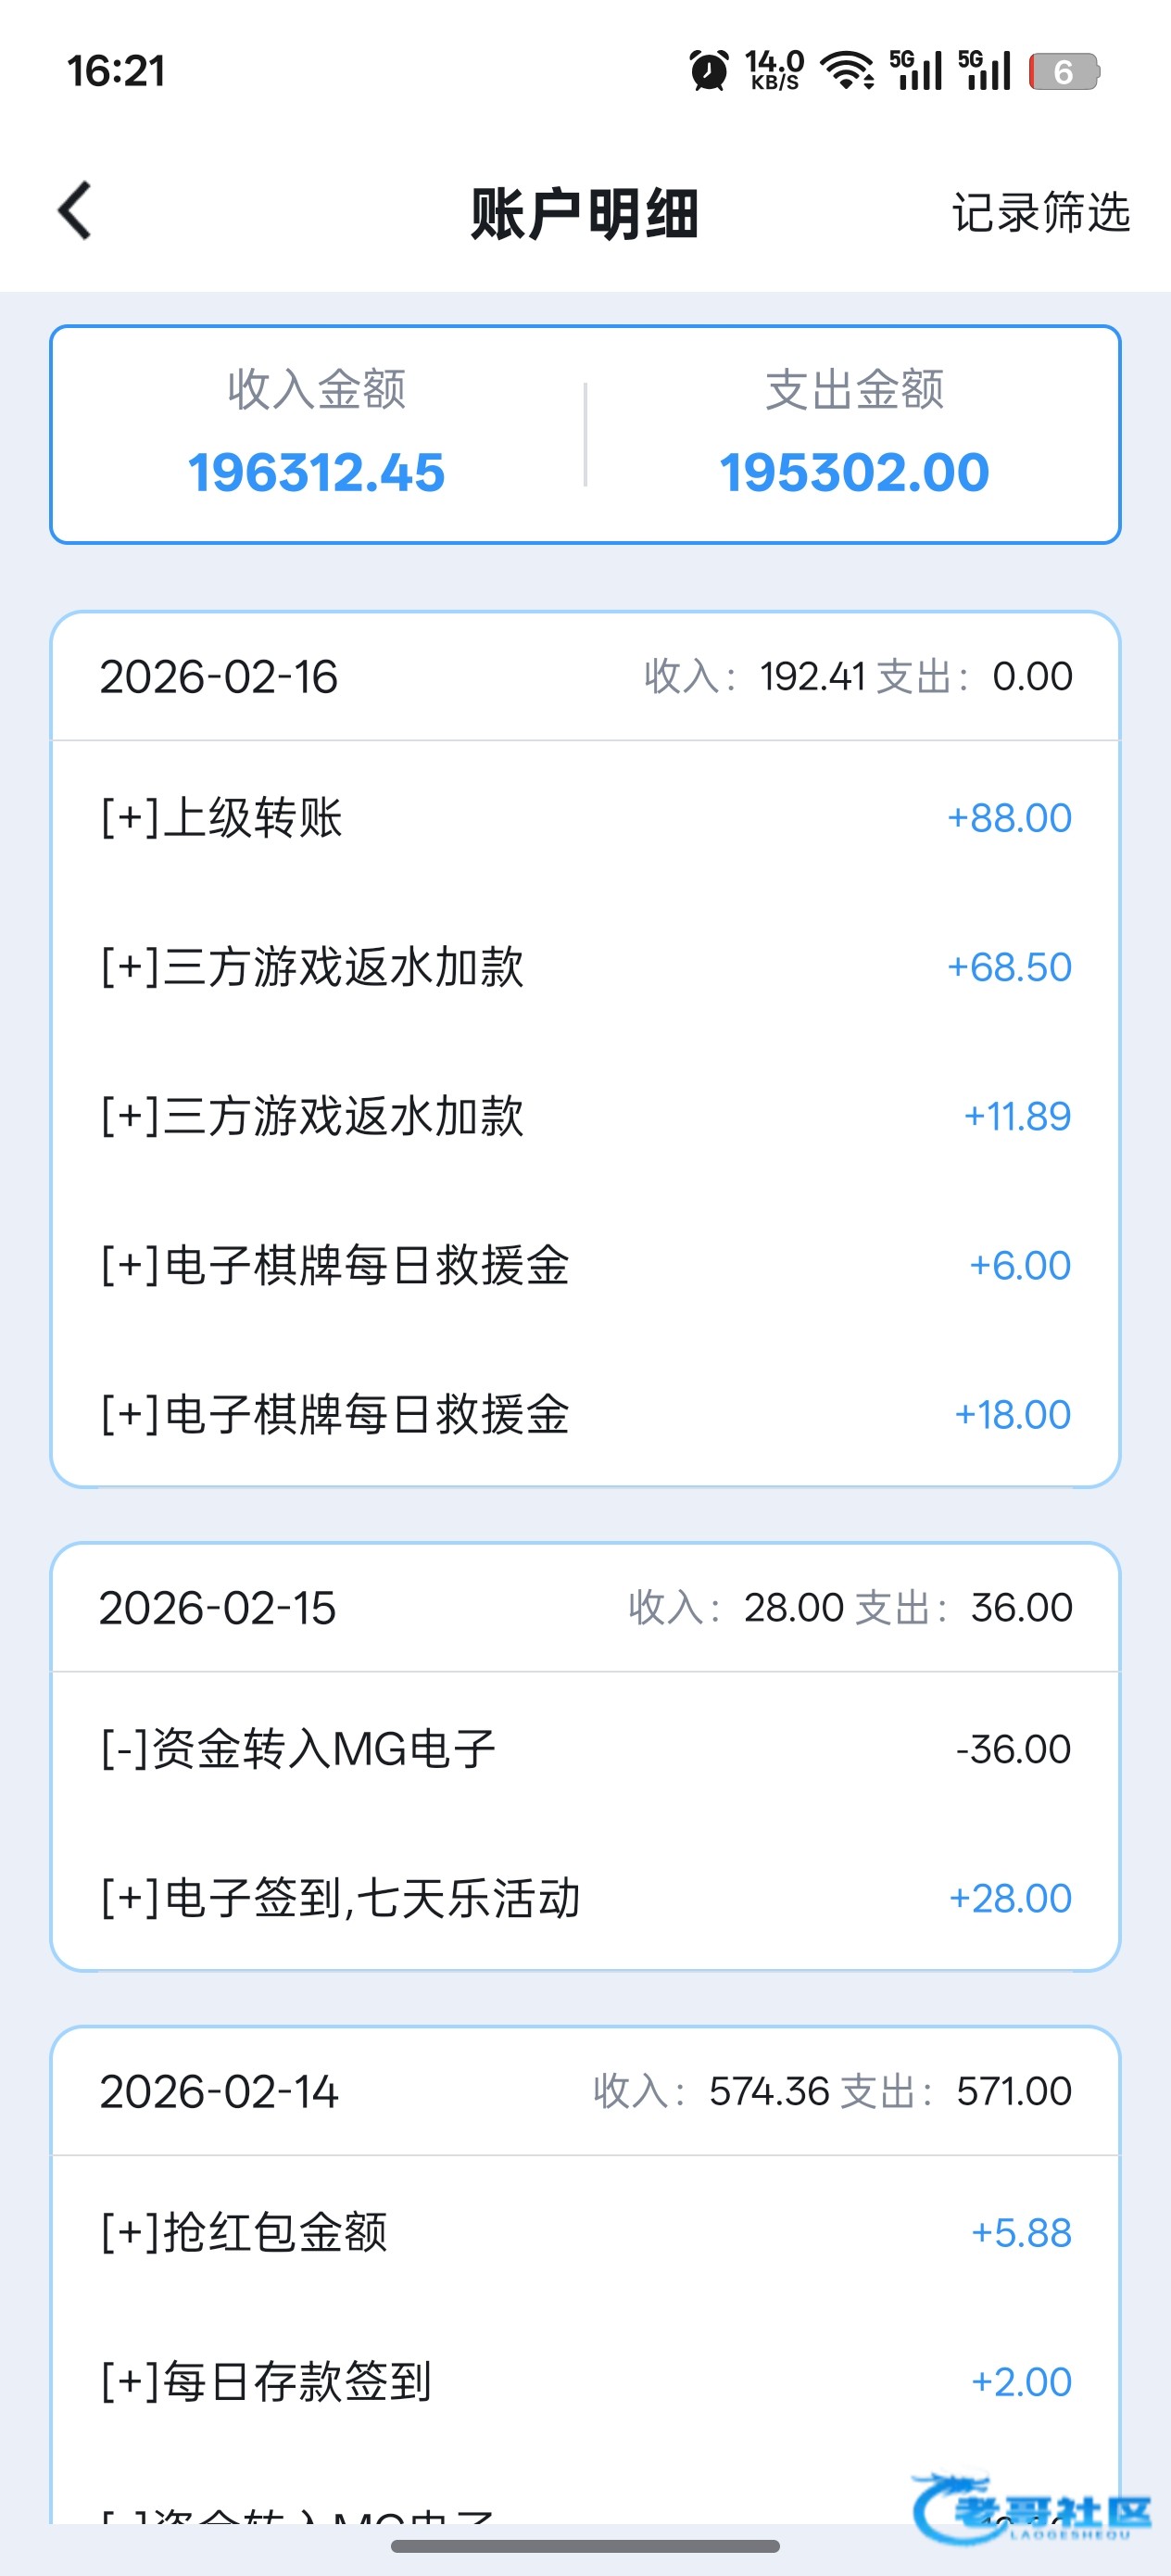Screen dimensions: 1171x2576
Task: Open the 记录筛选 record filter
Action: click(1040, 213)
